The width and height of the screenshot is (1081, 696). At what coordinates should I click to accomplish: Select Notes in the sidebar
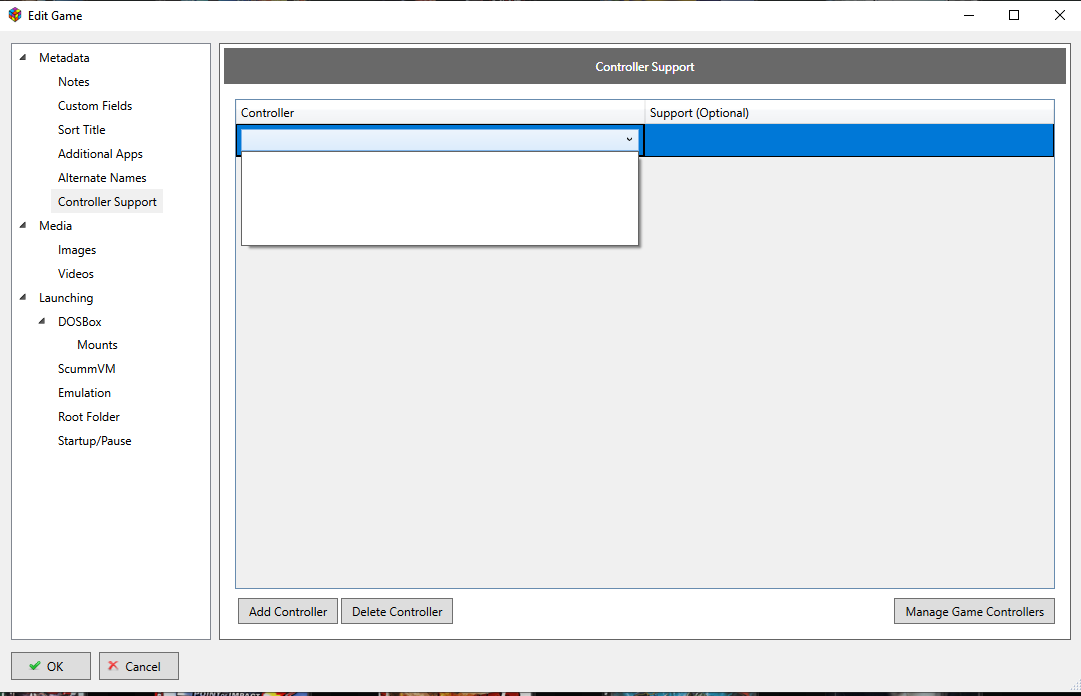point(74,82)
